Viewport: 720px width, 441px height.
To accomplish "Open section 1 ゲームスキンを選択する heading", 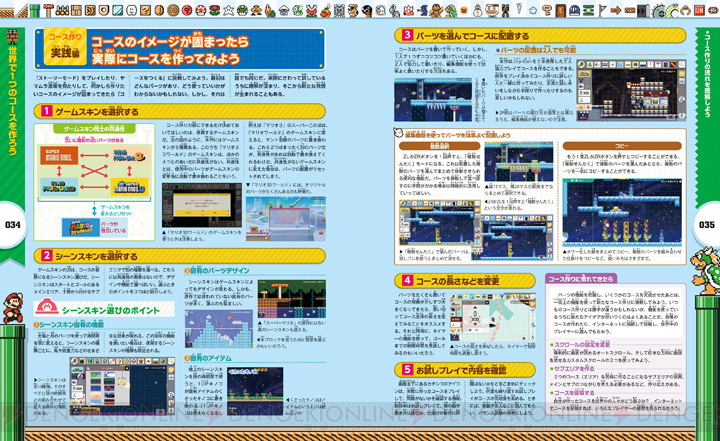I will (x=180, y=111).
